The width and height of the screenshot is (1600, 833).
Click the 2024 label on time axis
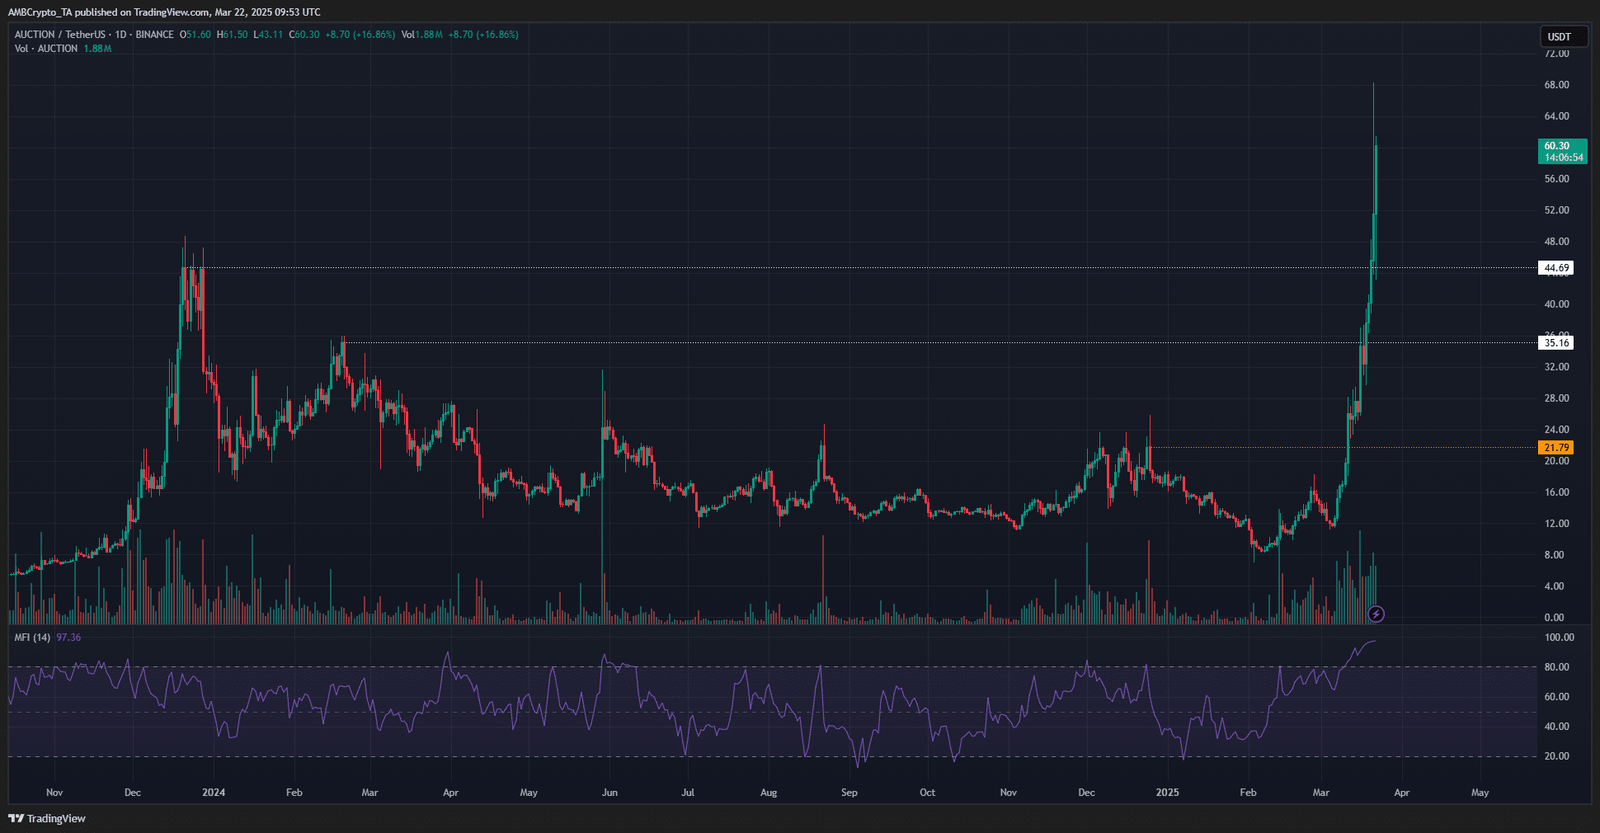[213, 792]
